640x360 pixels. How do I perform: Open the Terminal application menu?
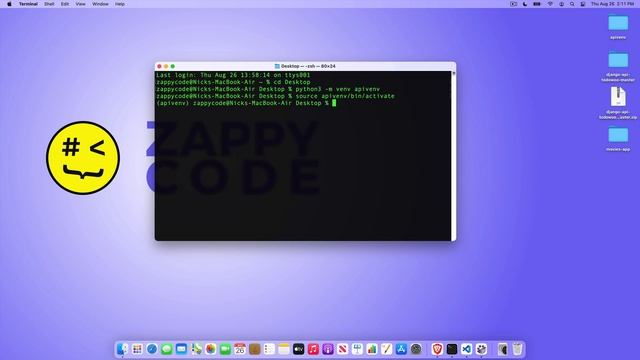coord(28,4)
